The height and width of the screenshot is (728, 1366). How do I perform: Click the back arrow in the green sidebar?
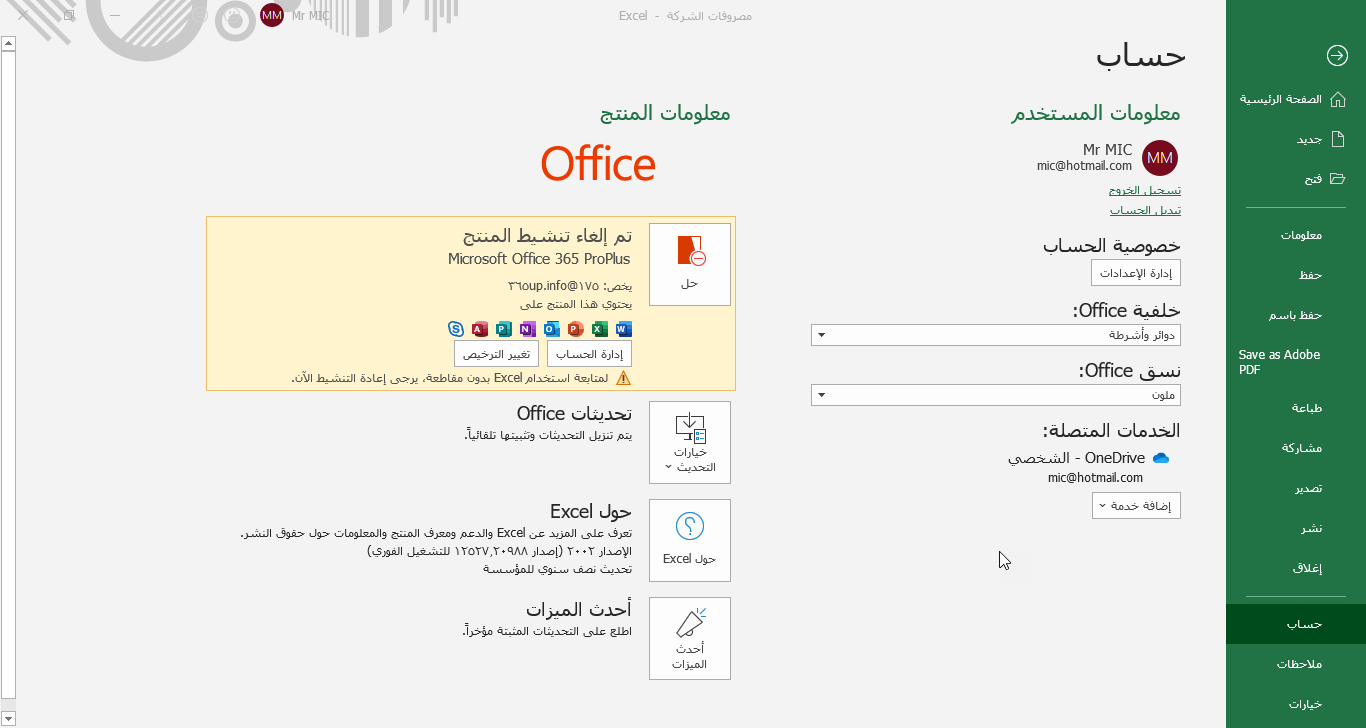1337,56
